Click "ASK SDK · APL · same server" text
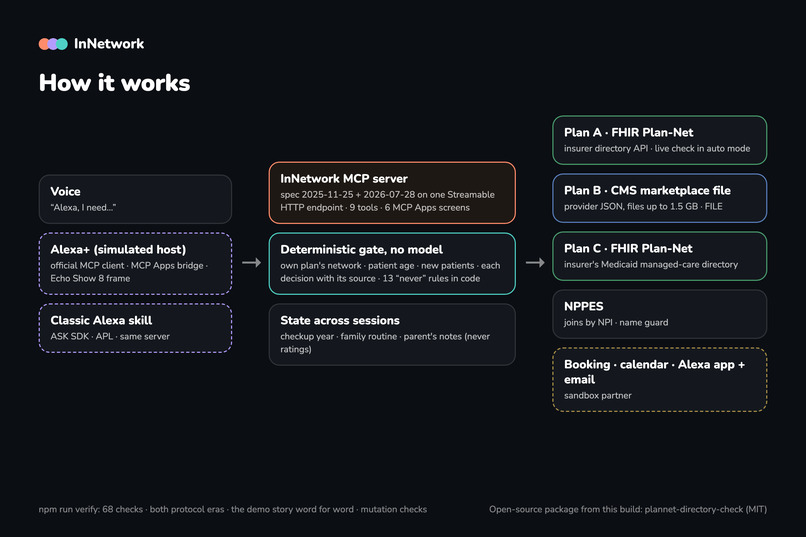This screenshot has height=537, width=806. pos(110,337)
